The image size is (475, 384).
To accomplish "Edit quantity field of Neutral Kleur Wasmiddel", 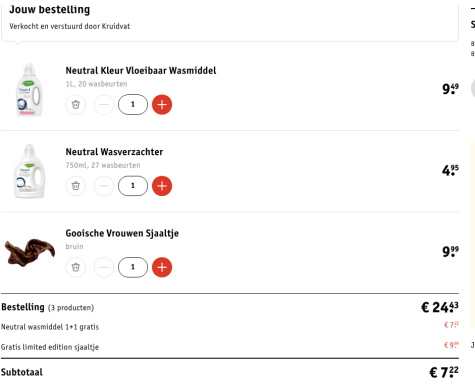I will point(133,105).
